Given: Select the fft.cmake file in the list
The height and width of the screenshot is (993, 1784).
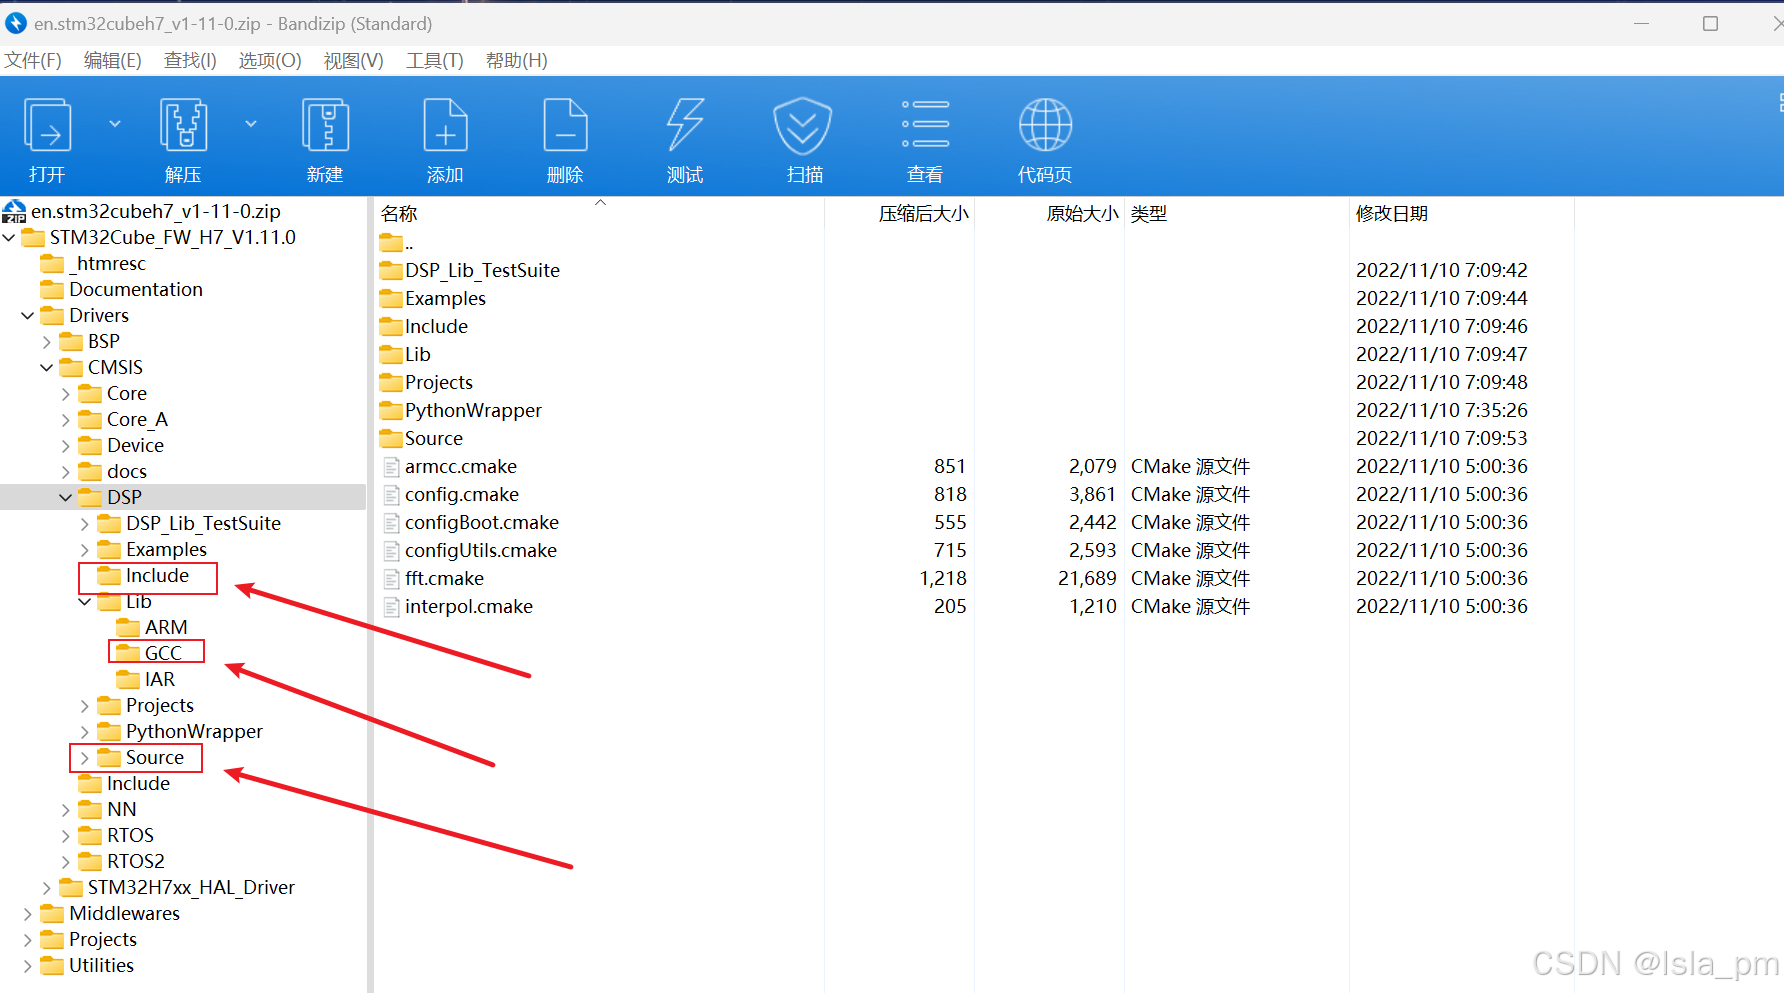Looking at the screenshot, I should [x=444, y=578].
